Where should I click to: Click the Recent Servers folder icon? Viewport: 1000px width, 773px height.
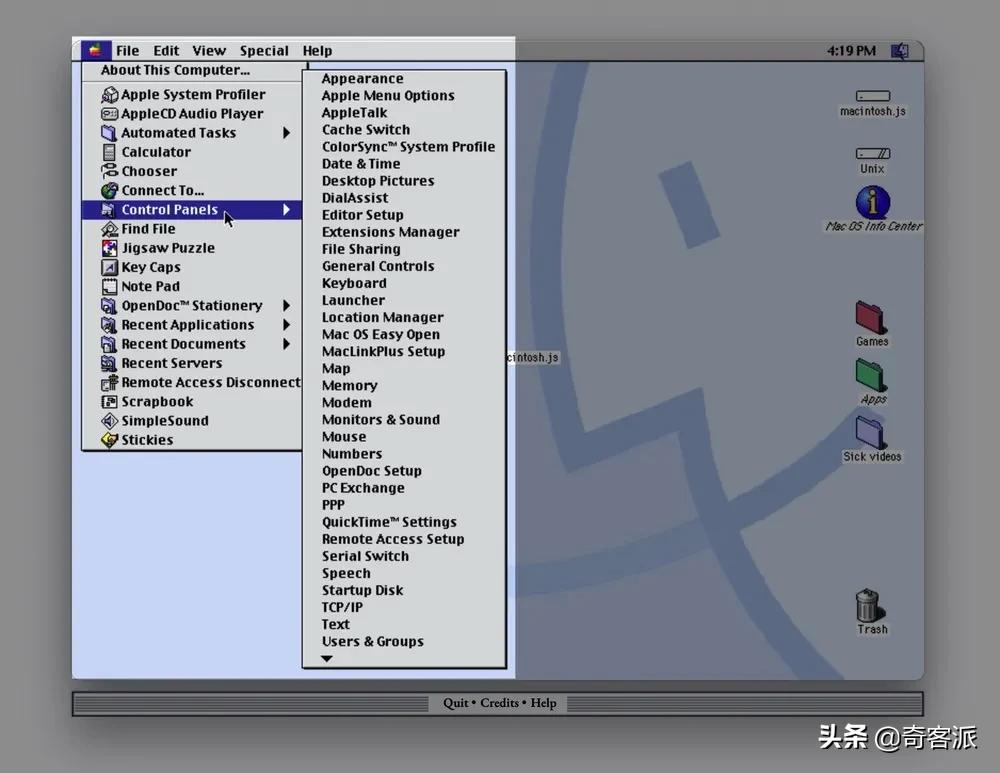(109, 363)
